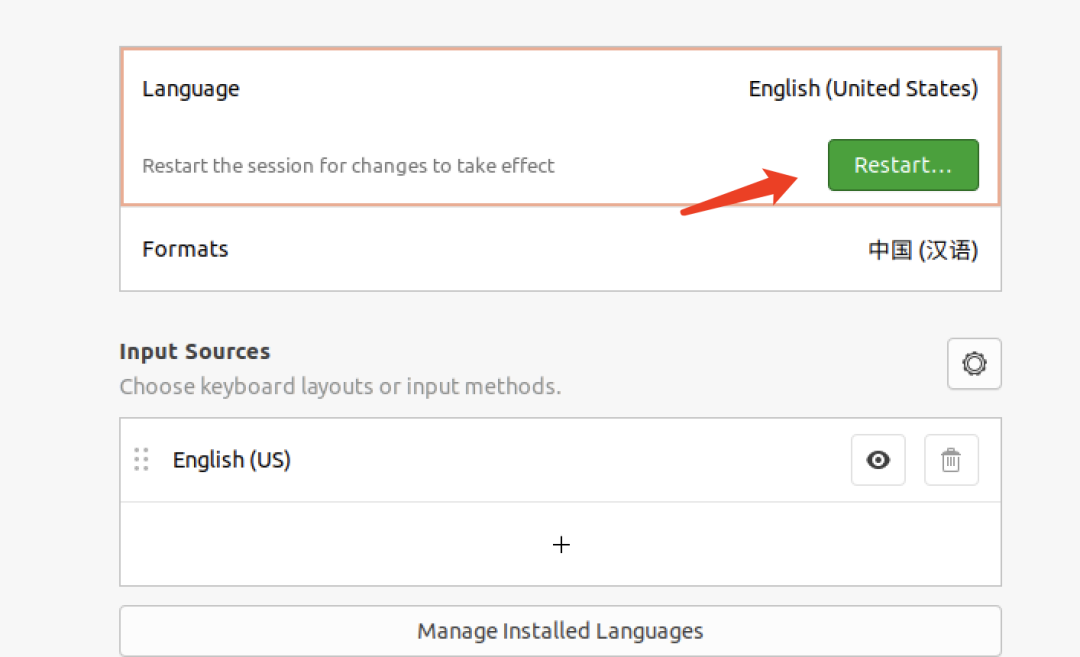Screen dimensions: 1080x657
Task: Click the Input Sources heading
Action: coord(195,352)
